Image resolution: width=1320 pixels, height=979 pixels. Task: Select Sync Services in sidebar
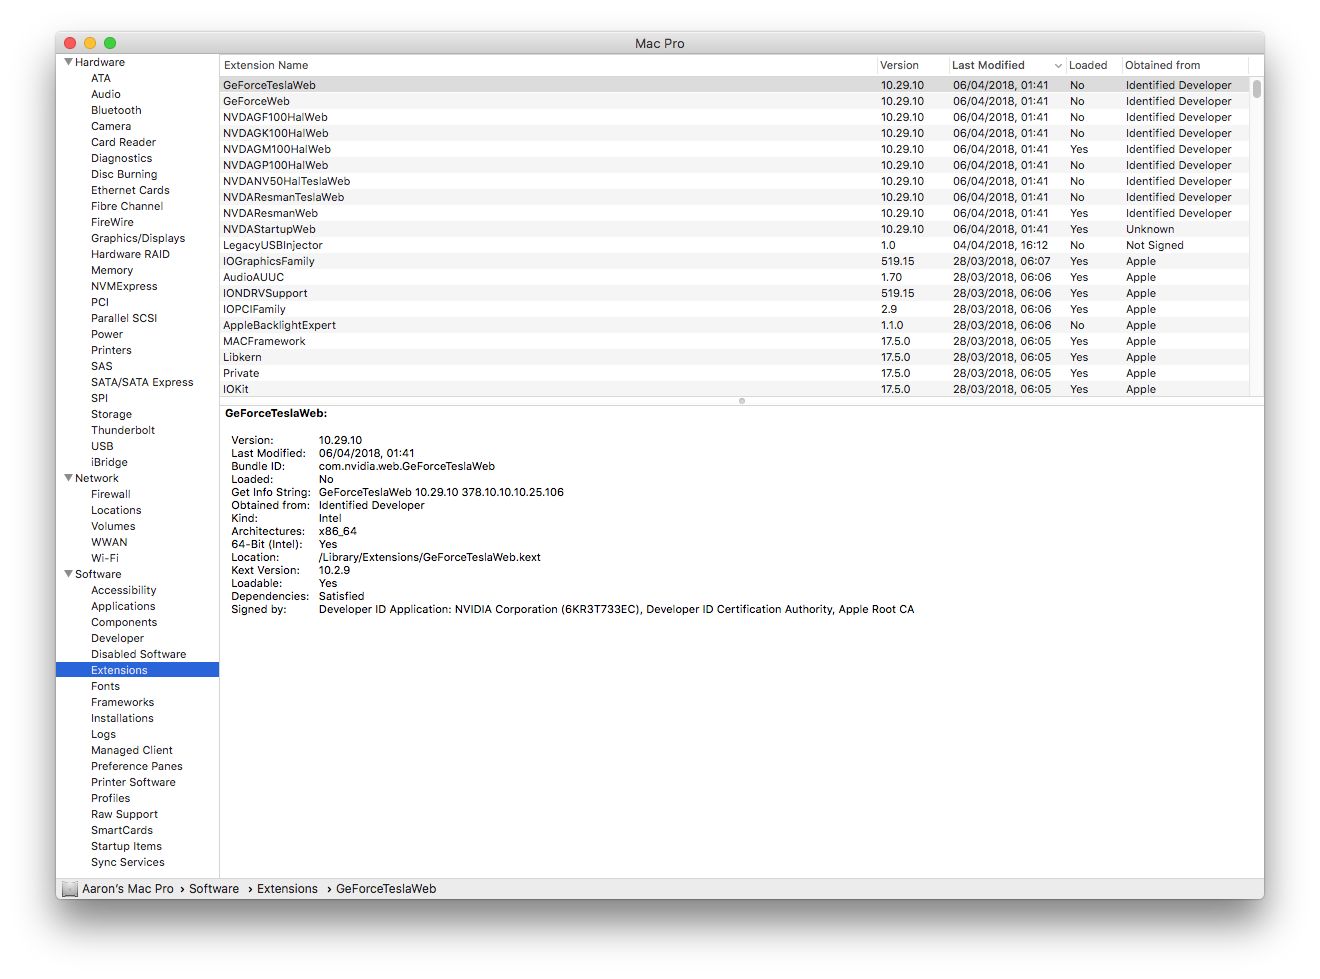point(128,862)
